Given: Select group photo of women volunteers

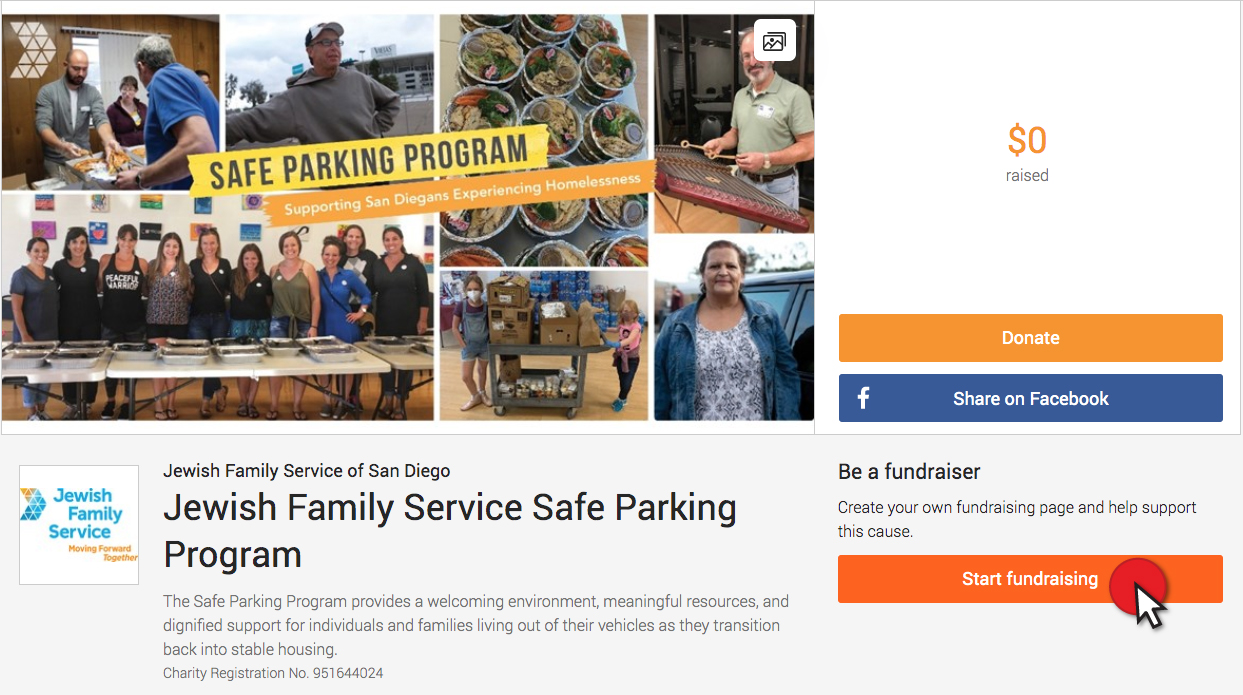Looking at the screenshot, I should point(217,307).
